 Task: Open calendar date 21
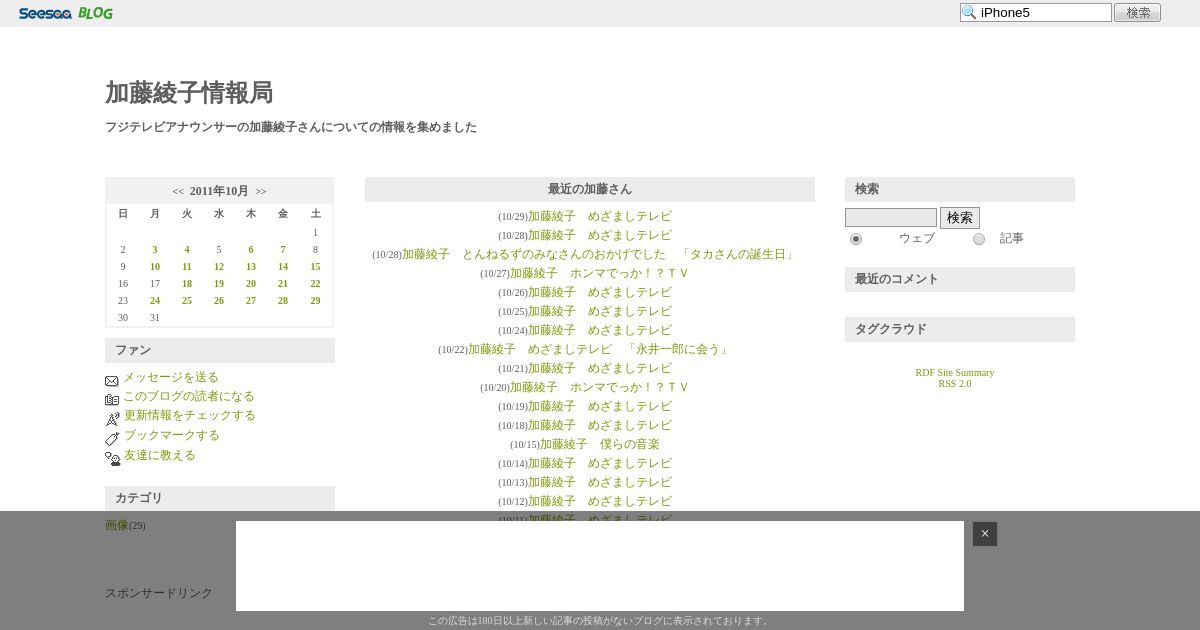coord(283,284)
